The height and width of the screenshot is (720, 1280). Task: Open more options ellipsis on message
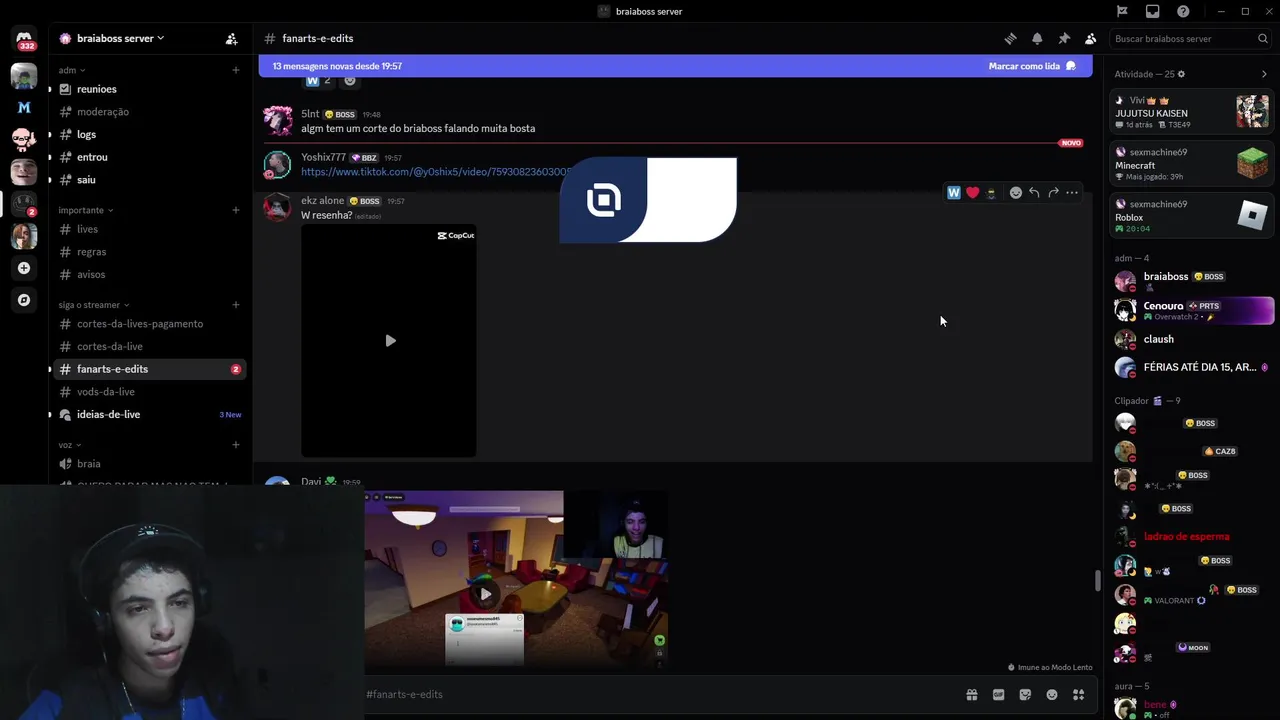click(x=1073, y=193)
